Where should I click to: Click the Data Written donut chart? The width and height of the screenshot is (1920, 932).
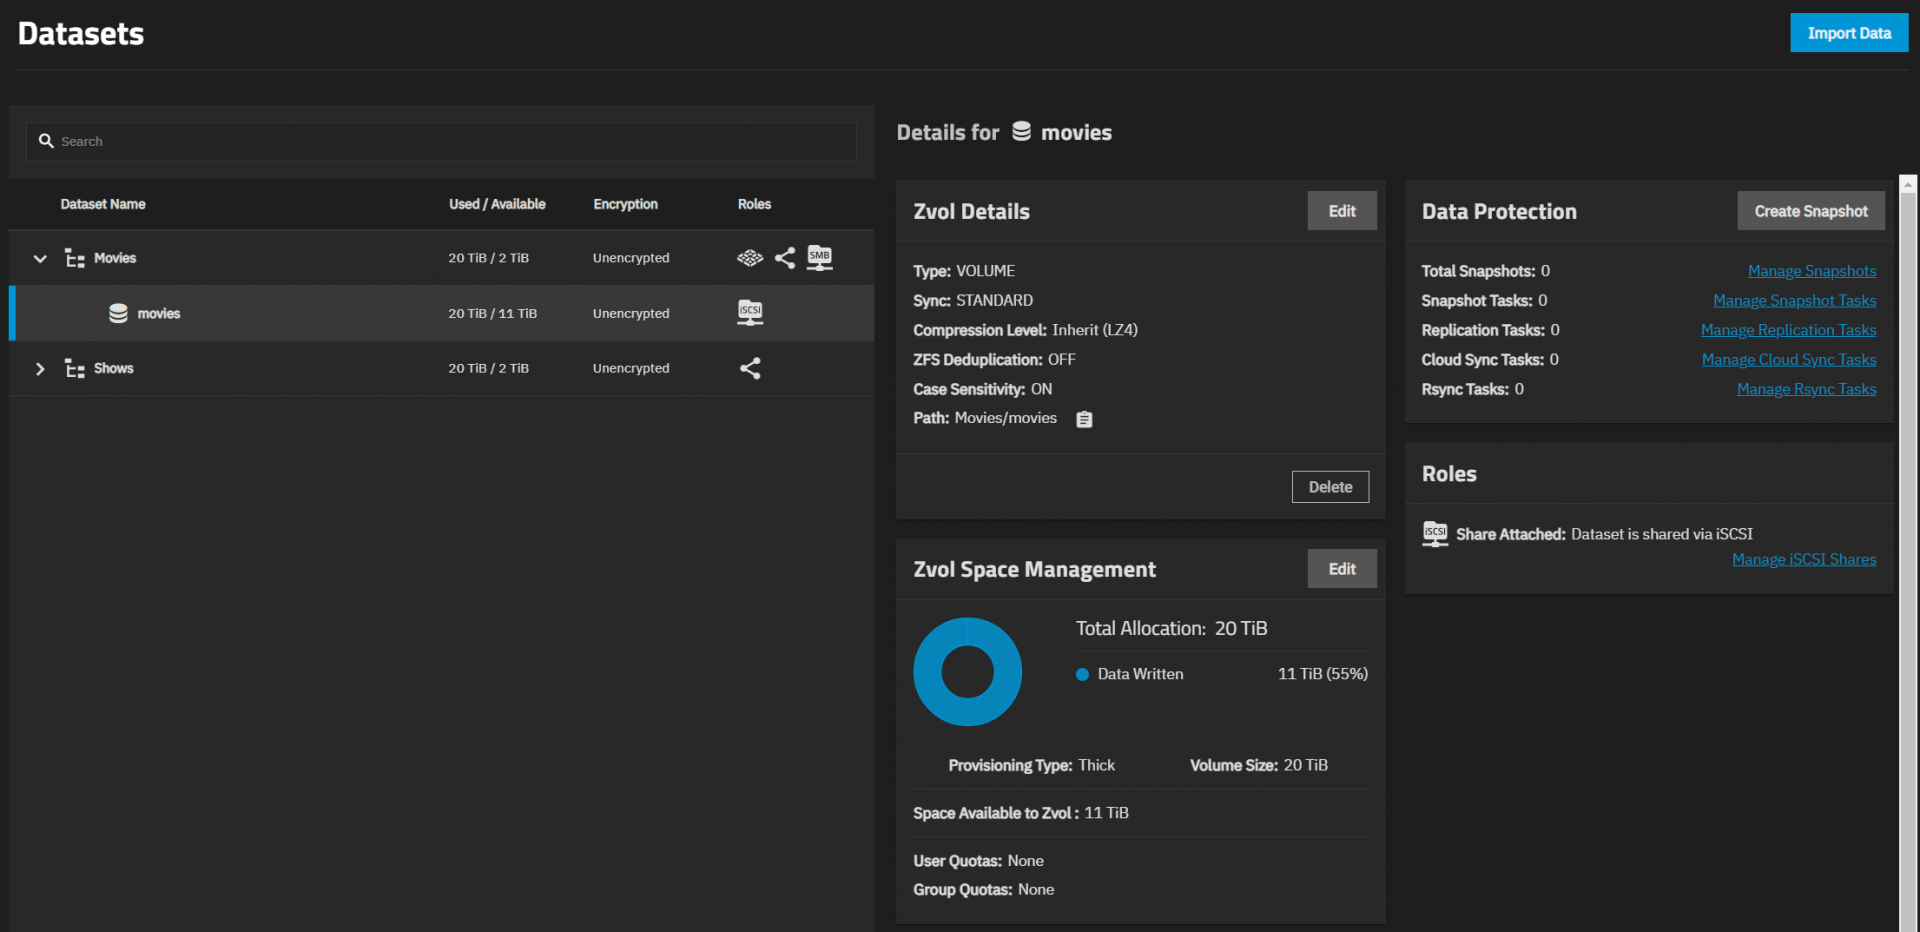tap(967, 672)
